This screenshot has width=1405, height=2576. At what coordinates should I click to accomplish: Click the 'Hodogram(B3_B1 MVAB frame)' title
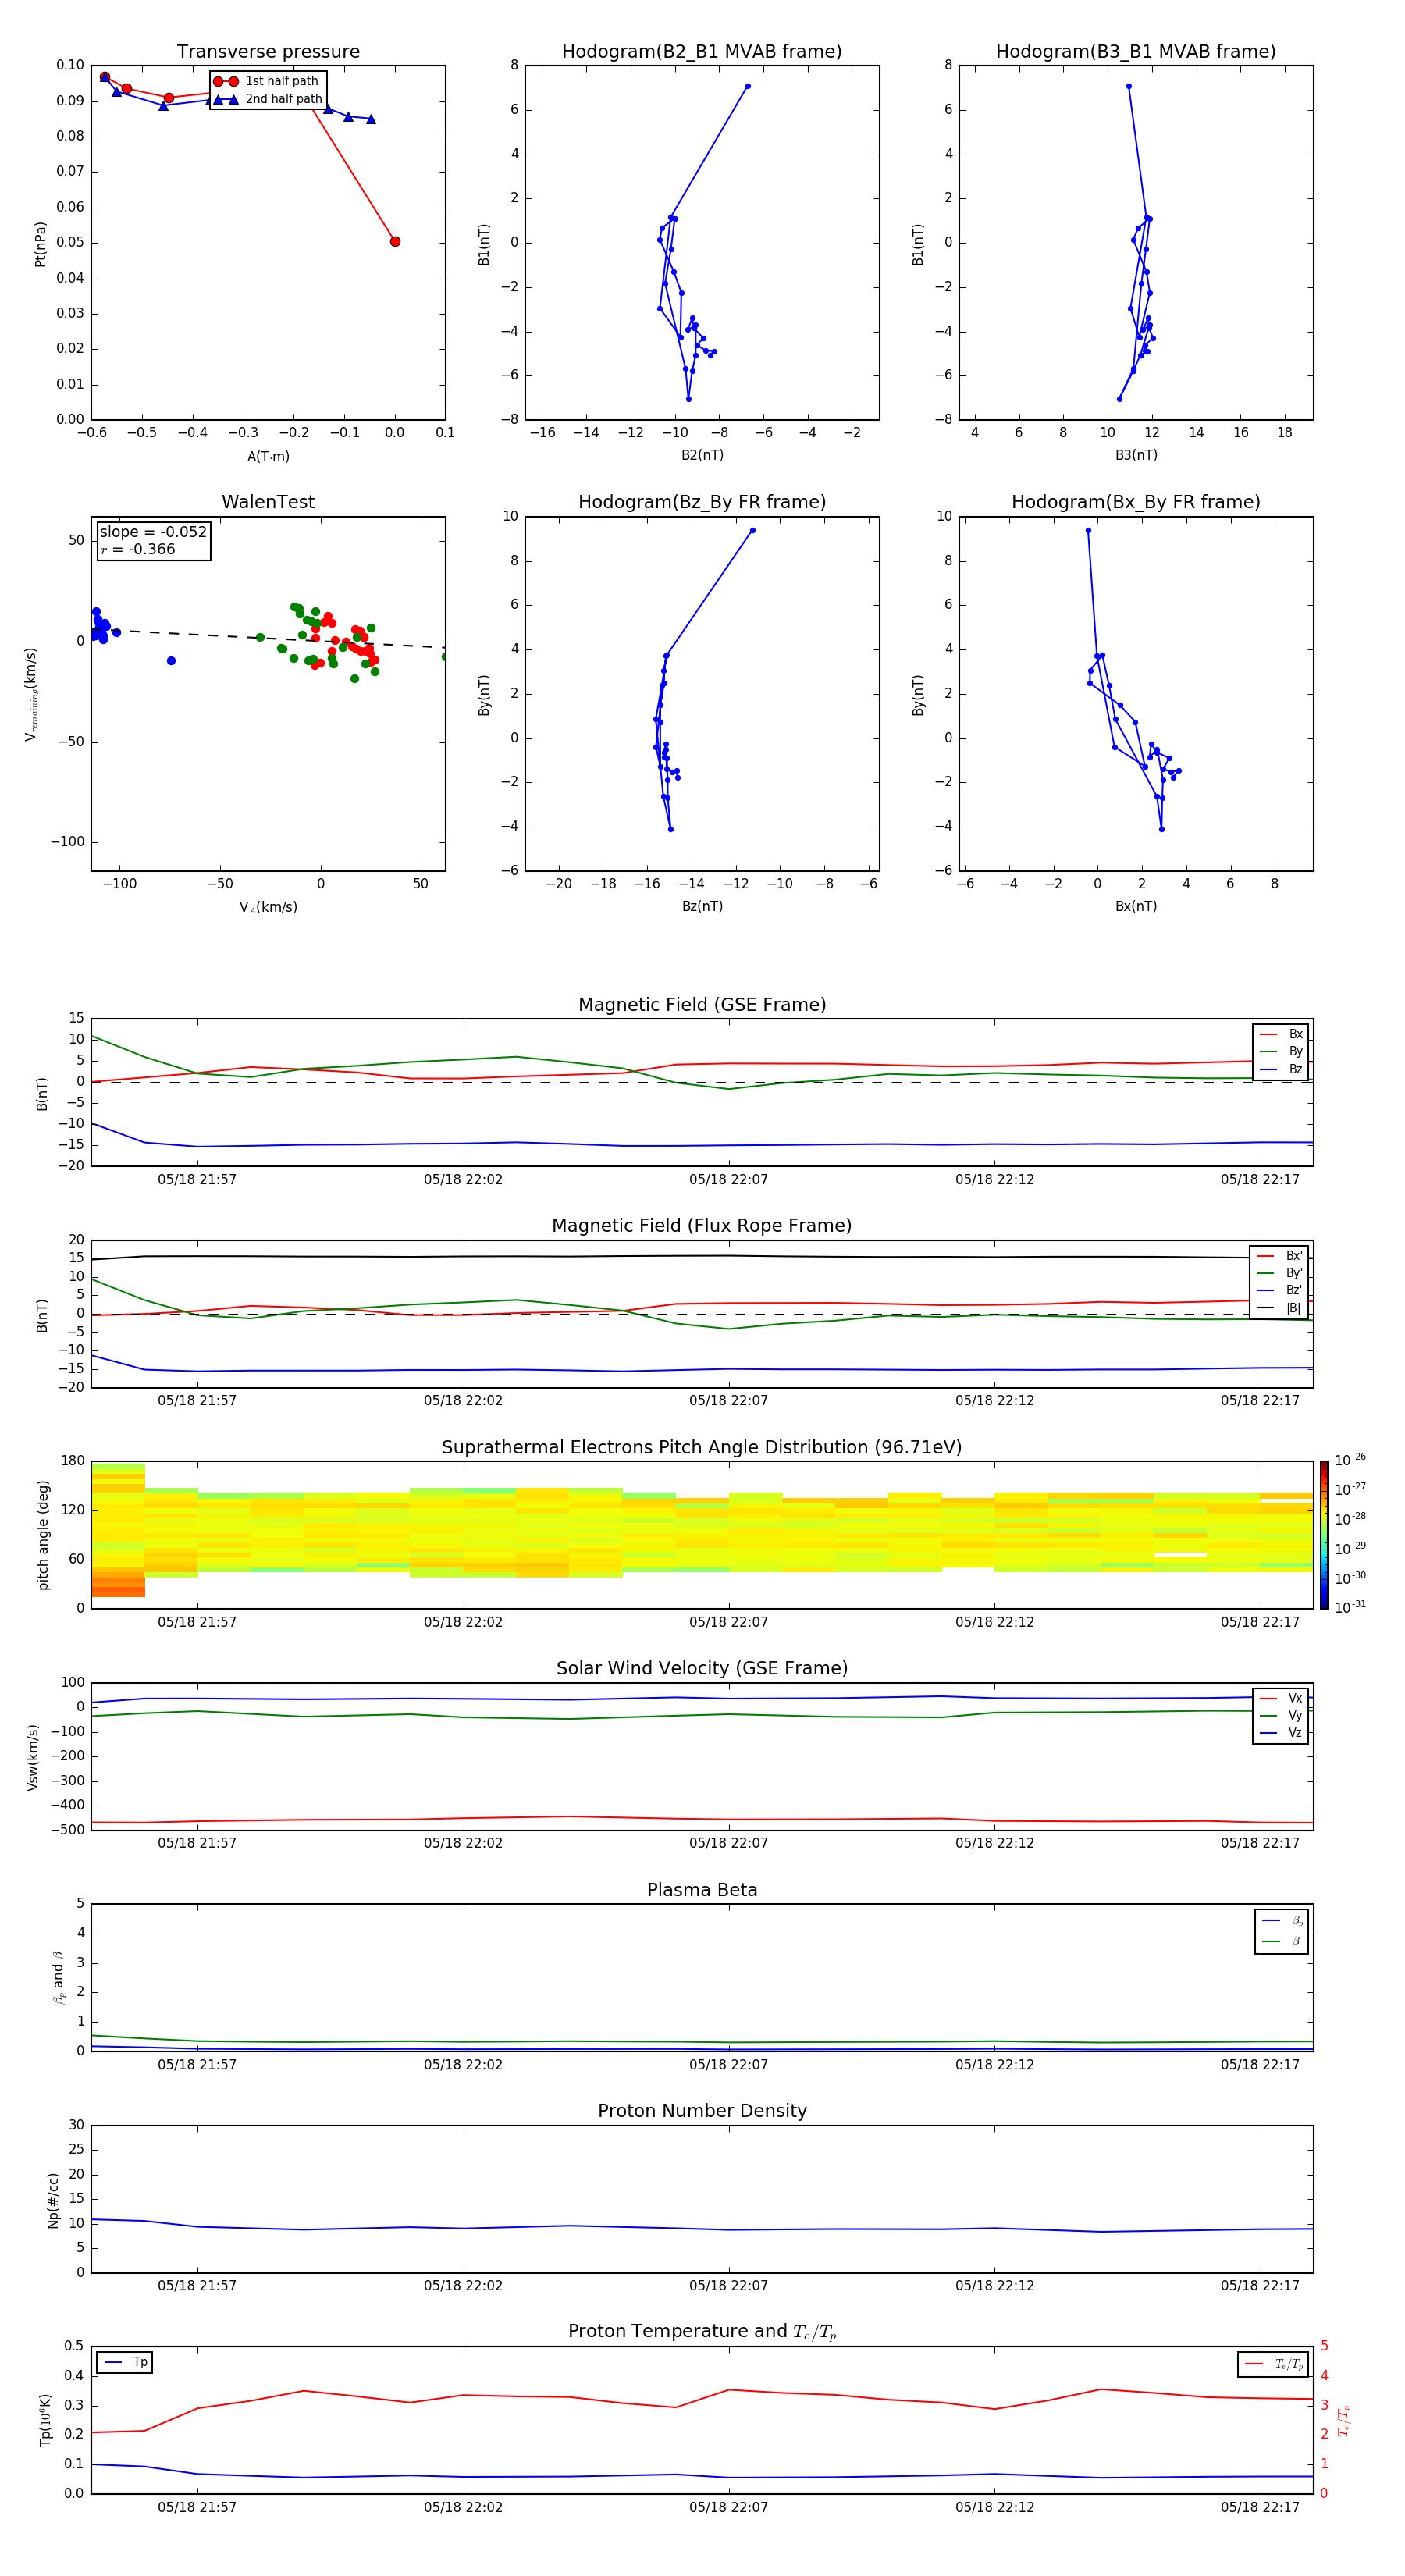(x=1136, y=52)
